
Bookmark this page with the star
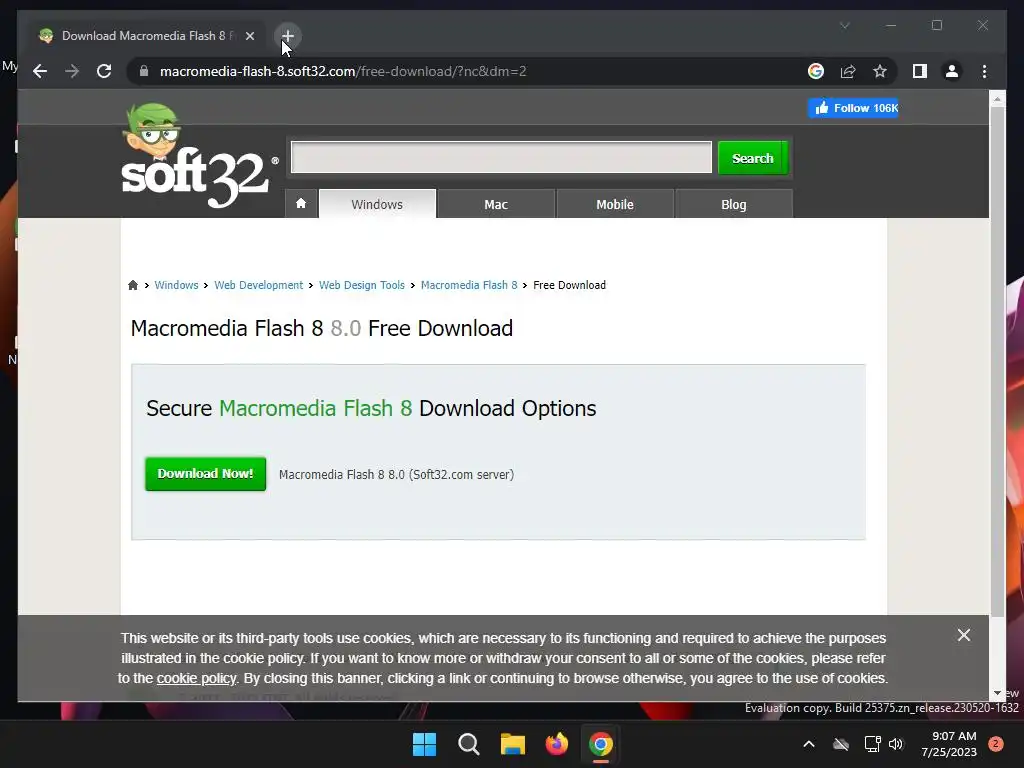pyautogui.click(x=880, y=71)
